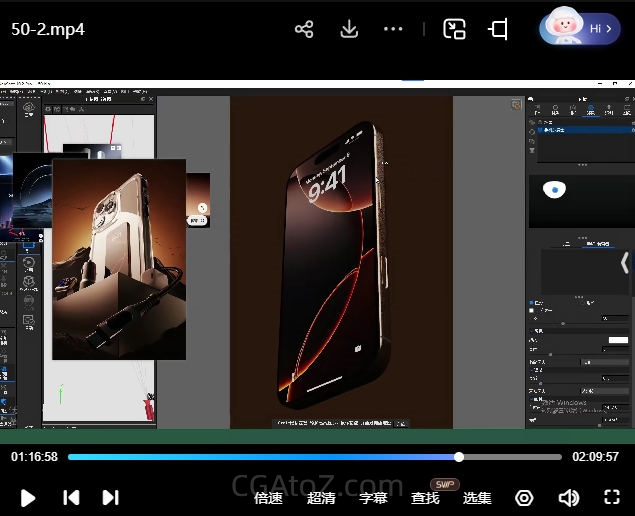This screenshot has height=516, width=635.
Task: Skip to the previous video
Action: point(71,497)
